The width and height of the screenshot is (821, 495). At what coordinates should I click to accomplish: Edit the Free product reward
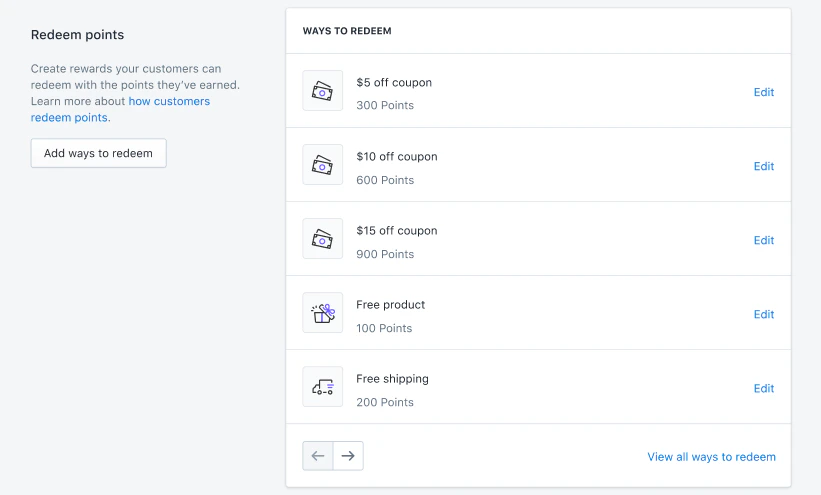tap(764, 314)
